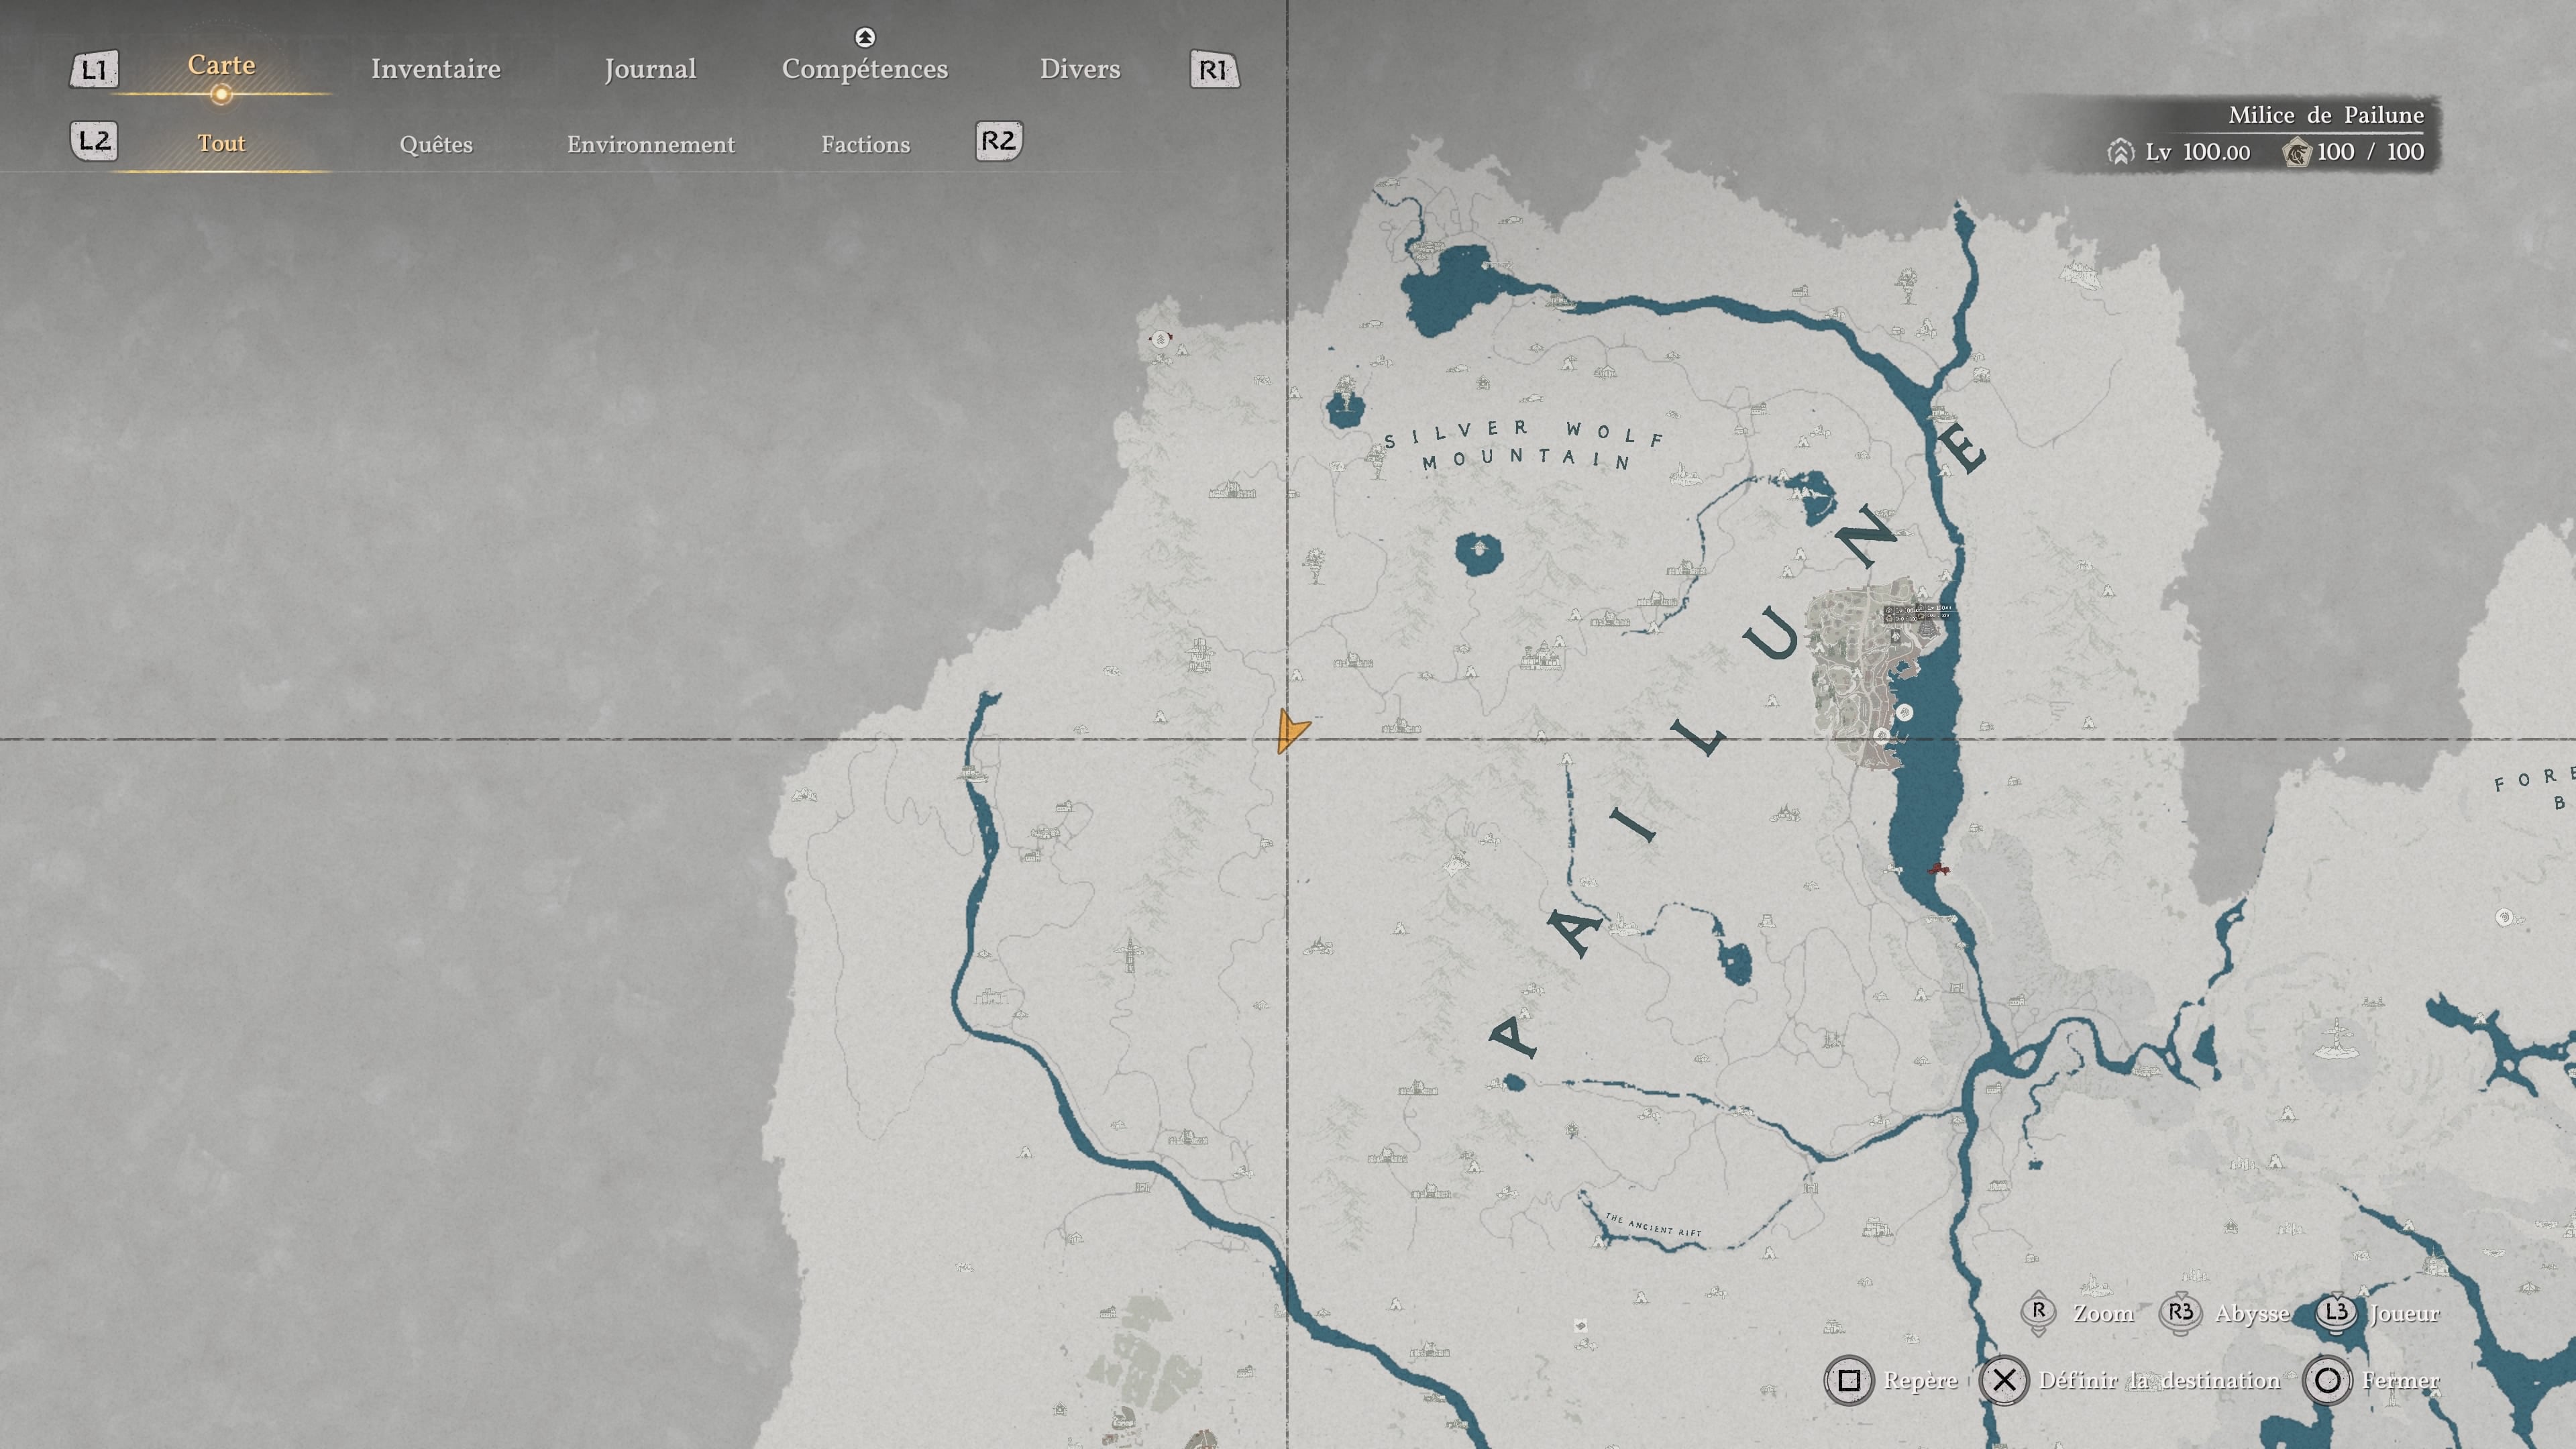The height and width of the screenshot is (1449, 2576).
Task: Click the red marker on the lake
Action: pos(1938,869)
